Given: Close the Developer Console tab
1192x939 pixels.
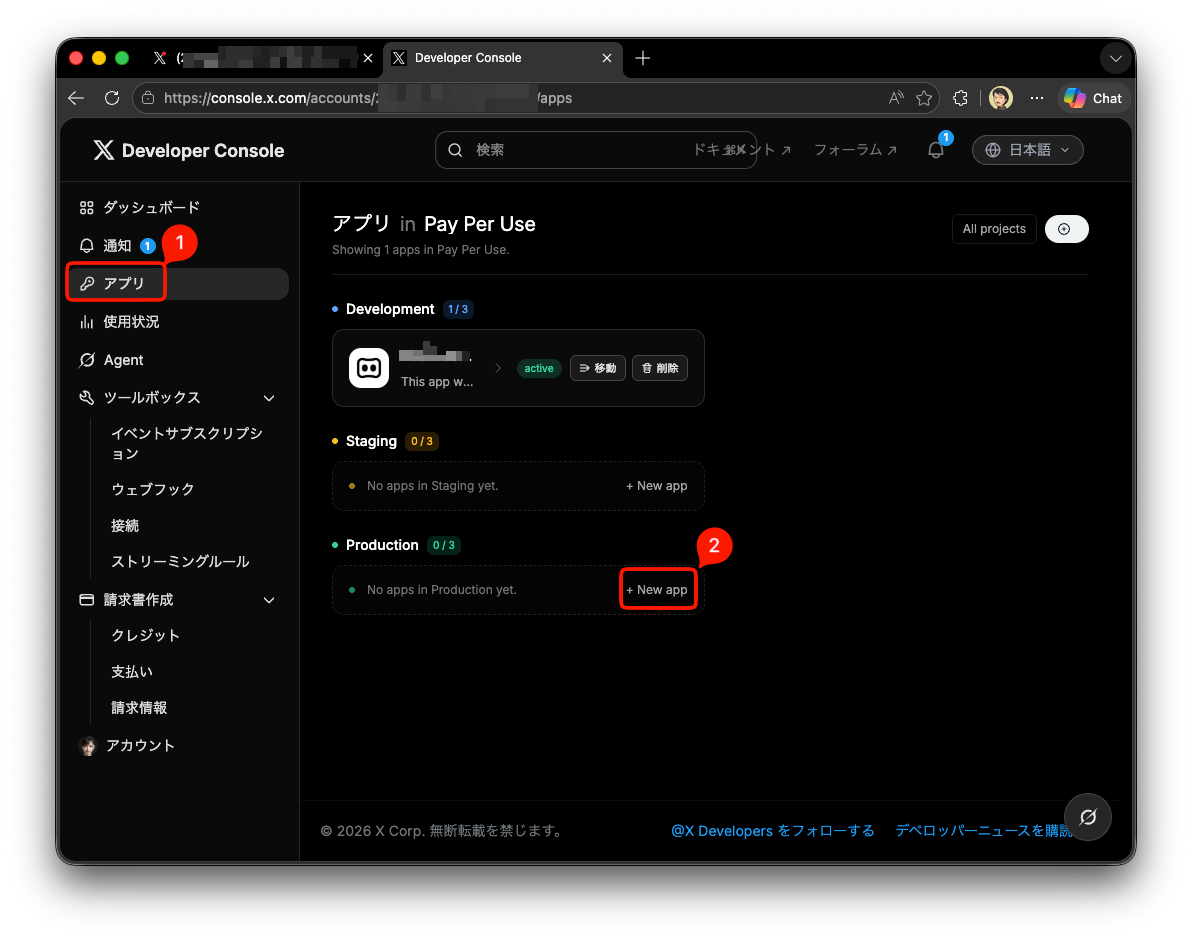Looking at the screenshot, I should [x=607, y=58].
